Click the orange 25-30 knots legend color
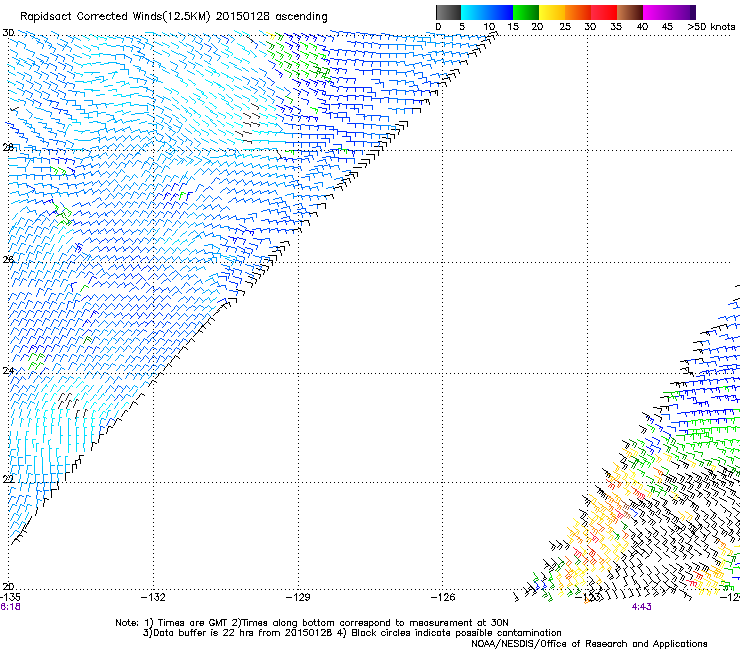The height and width of the screenshot is (650, 740). click(578, 12)
